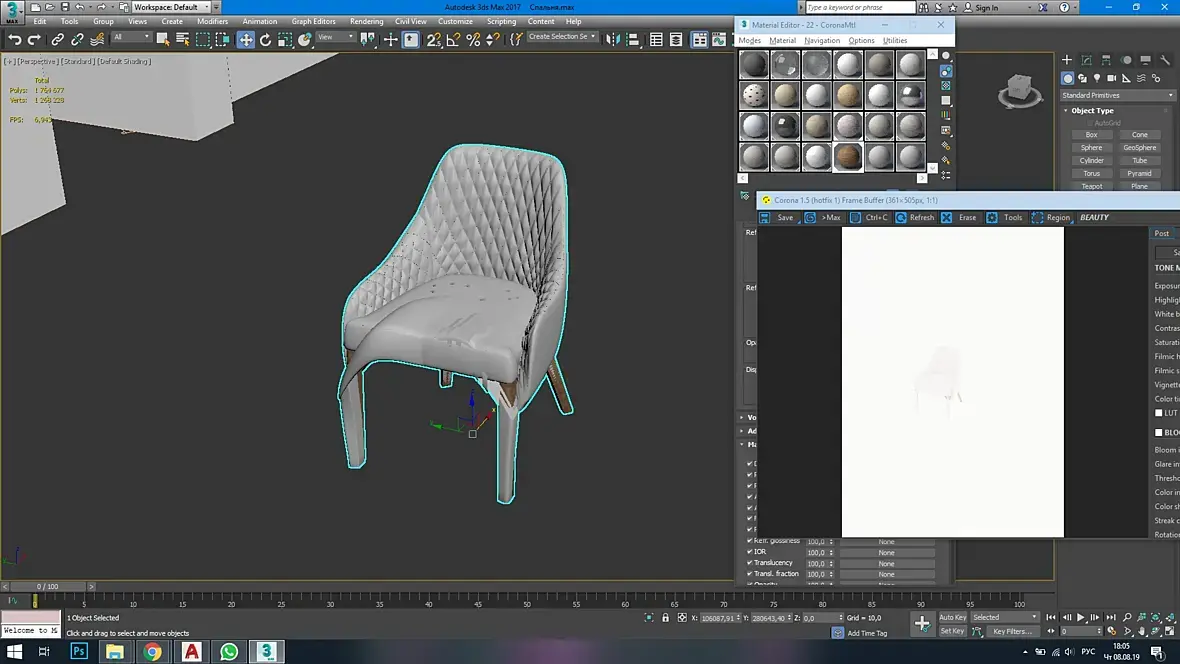Toggle the Translucency map checkbox
The height and width of the screenshot is (664, 1180).
point(749,563)
